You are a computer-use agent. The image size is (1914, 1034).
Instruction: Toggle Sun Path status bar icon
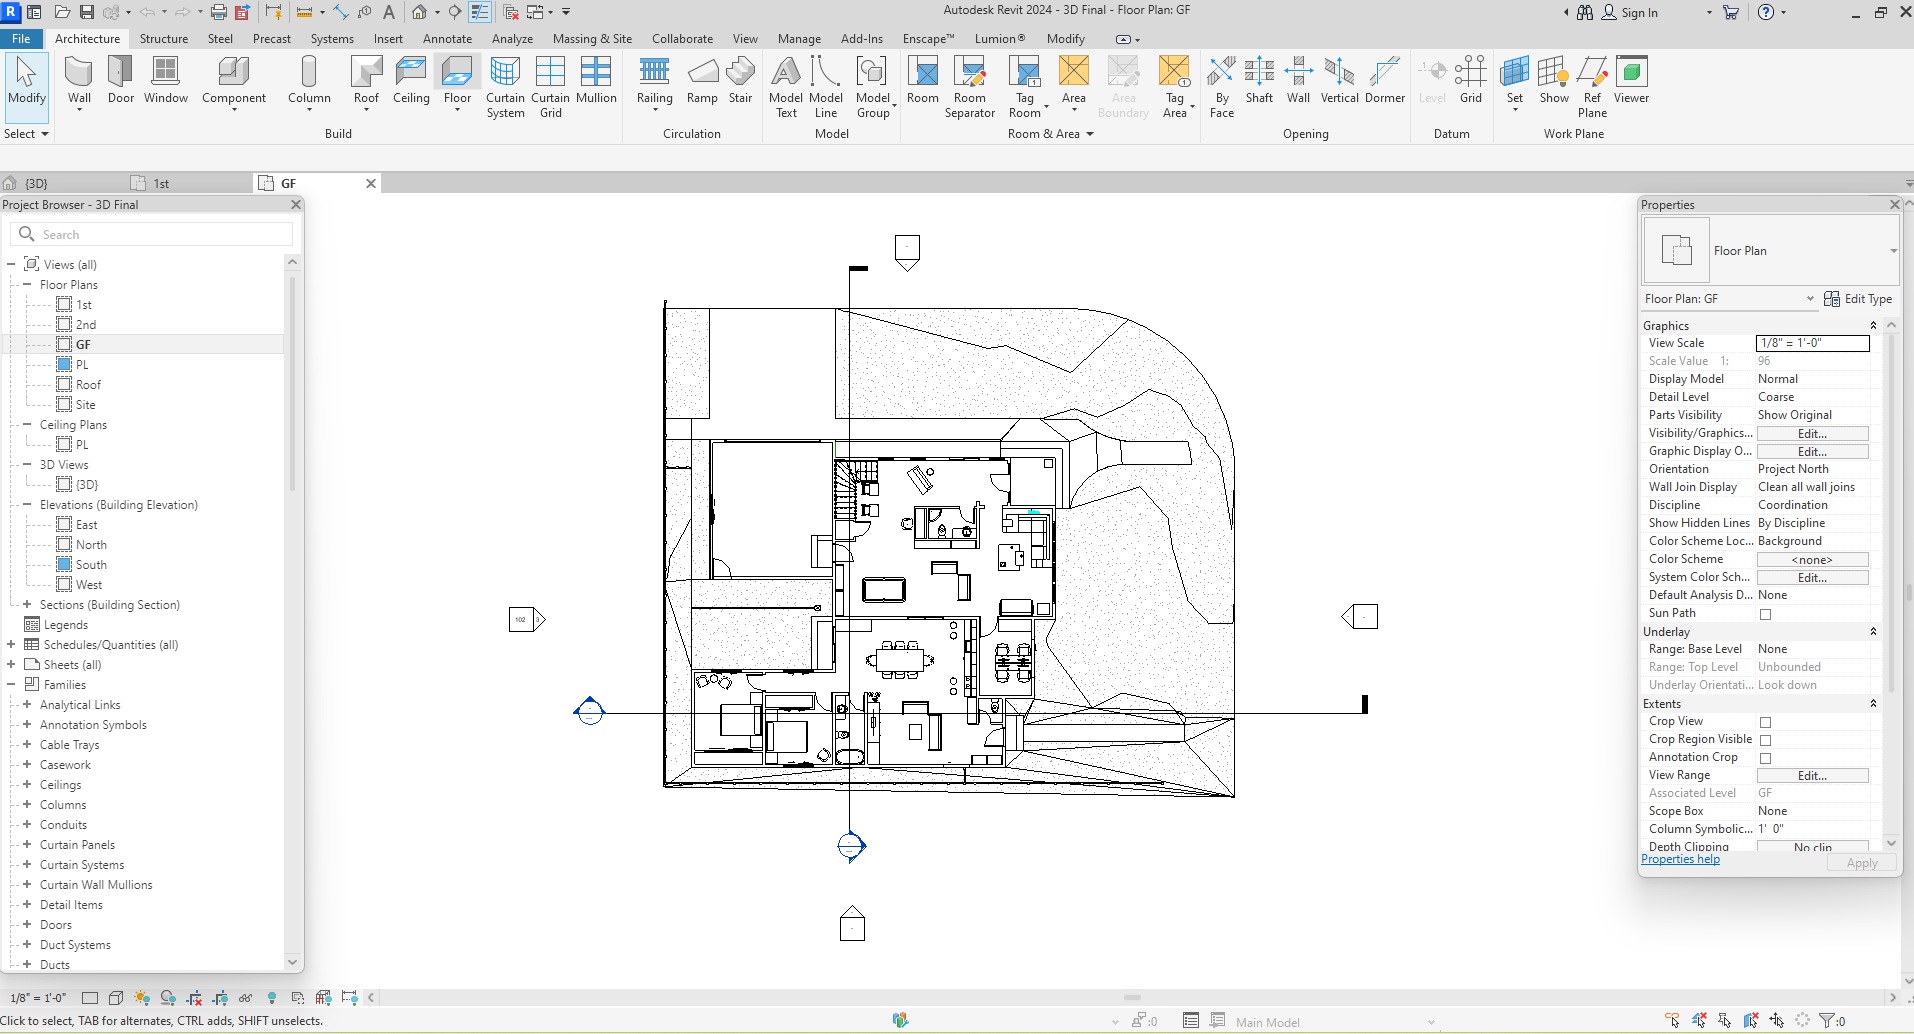pyautogui.click(x=142, y=998)
